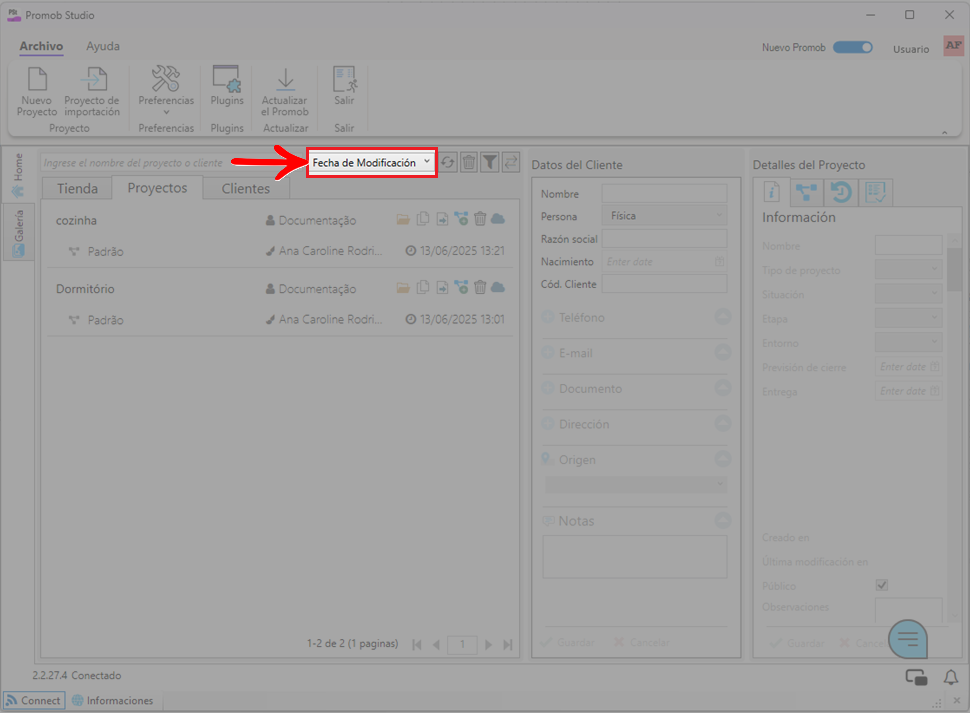Go to the next page
The height and width of the screenshot is (713, 970).
coord(488,644)
